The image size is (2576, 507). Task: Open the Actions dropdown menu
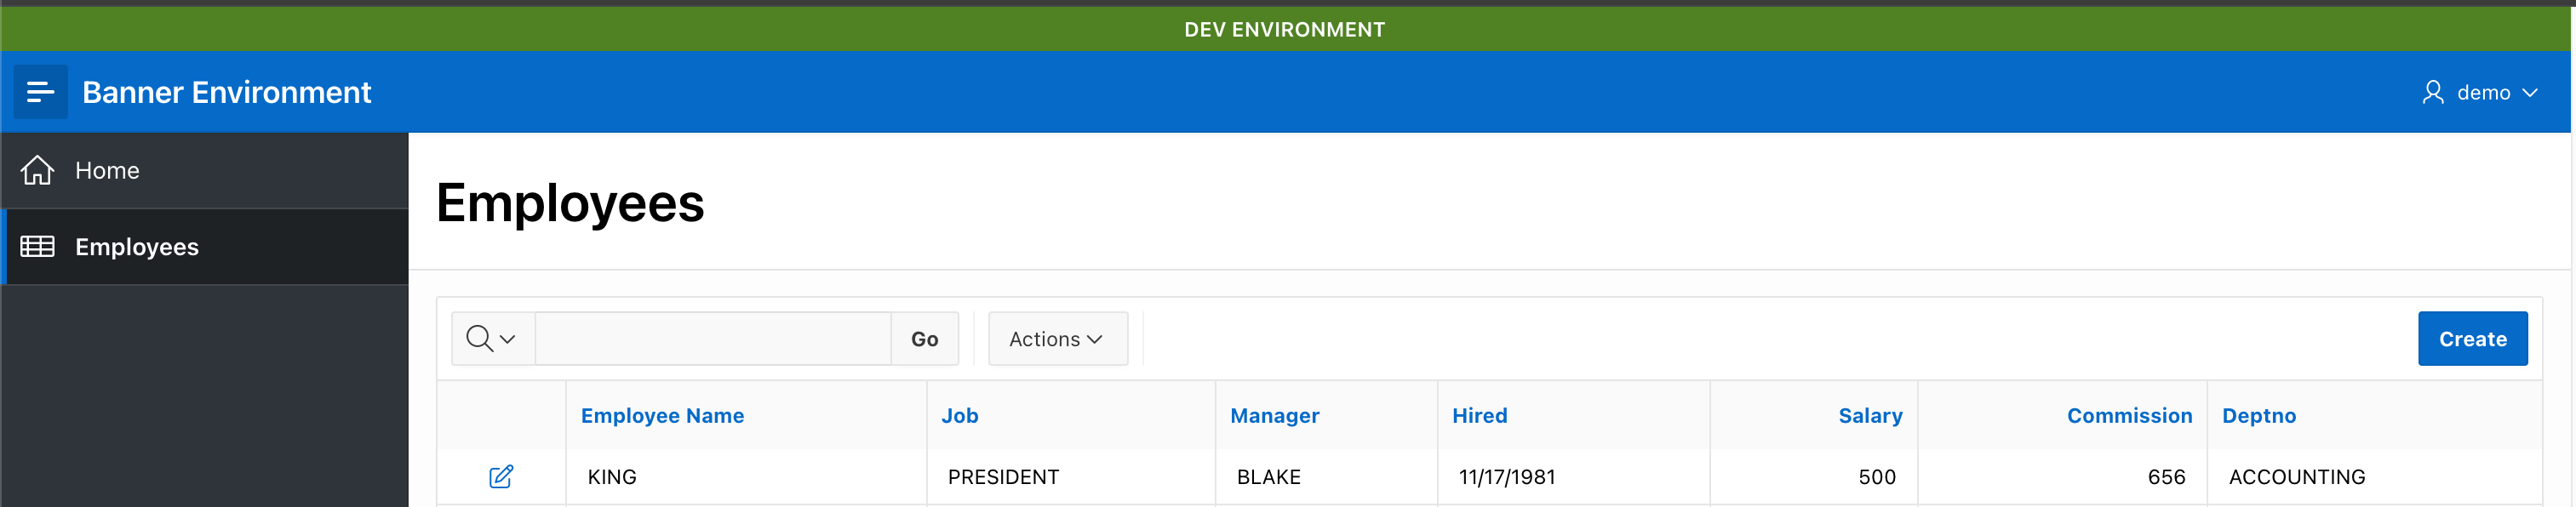click(1057, 339)
